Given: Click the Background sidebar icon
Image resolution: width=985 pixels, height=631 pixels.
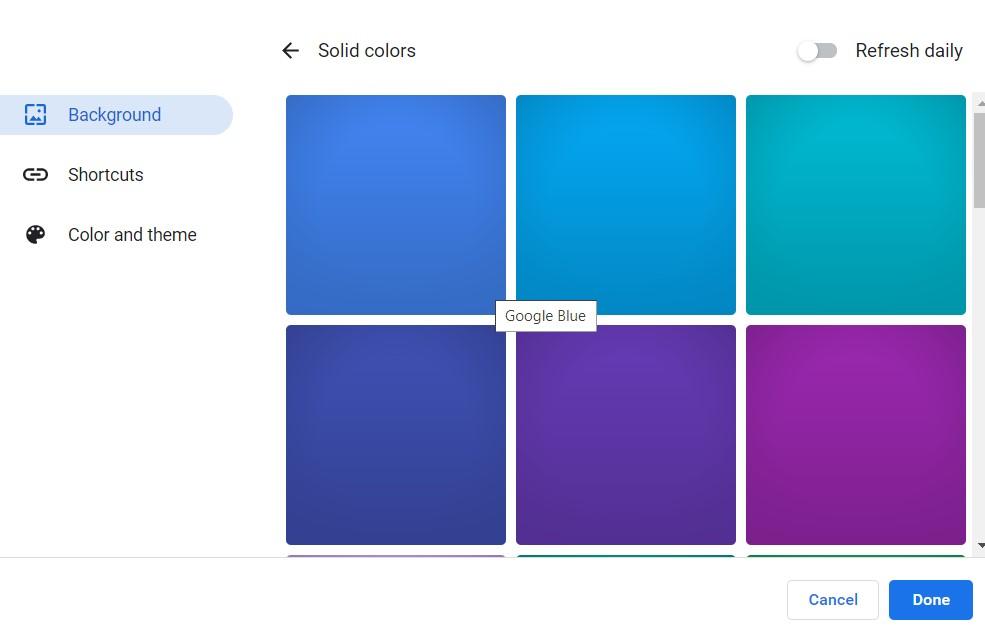Looking at the screenshot, I should (x=36, y=114).
